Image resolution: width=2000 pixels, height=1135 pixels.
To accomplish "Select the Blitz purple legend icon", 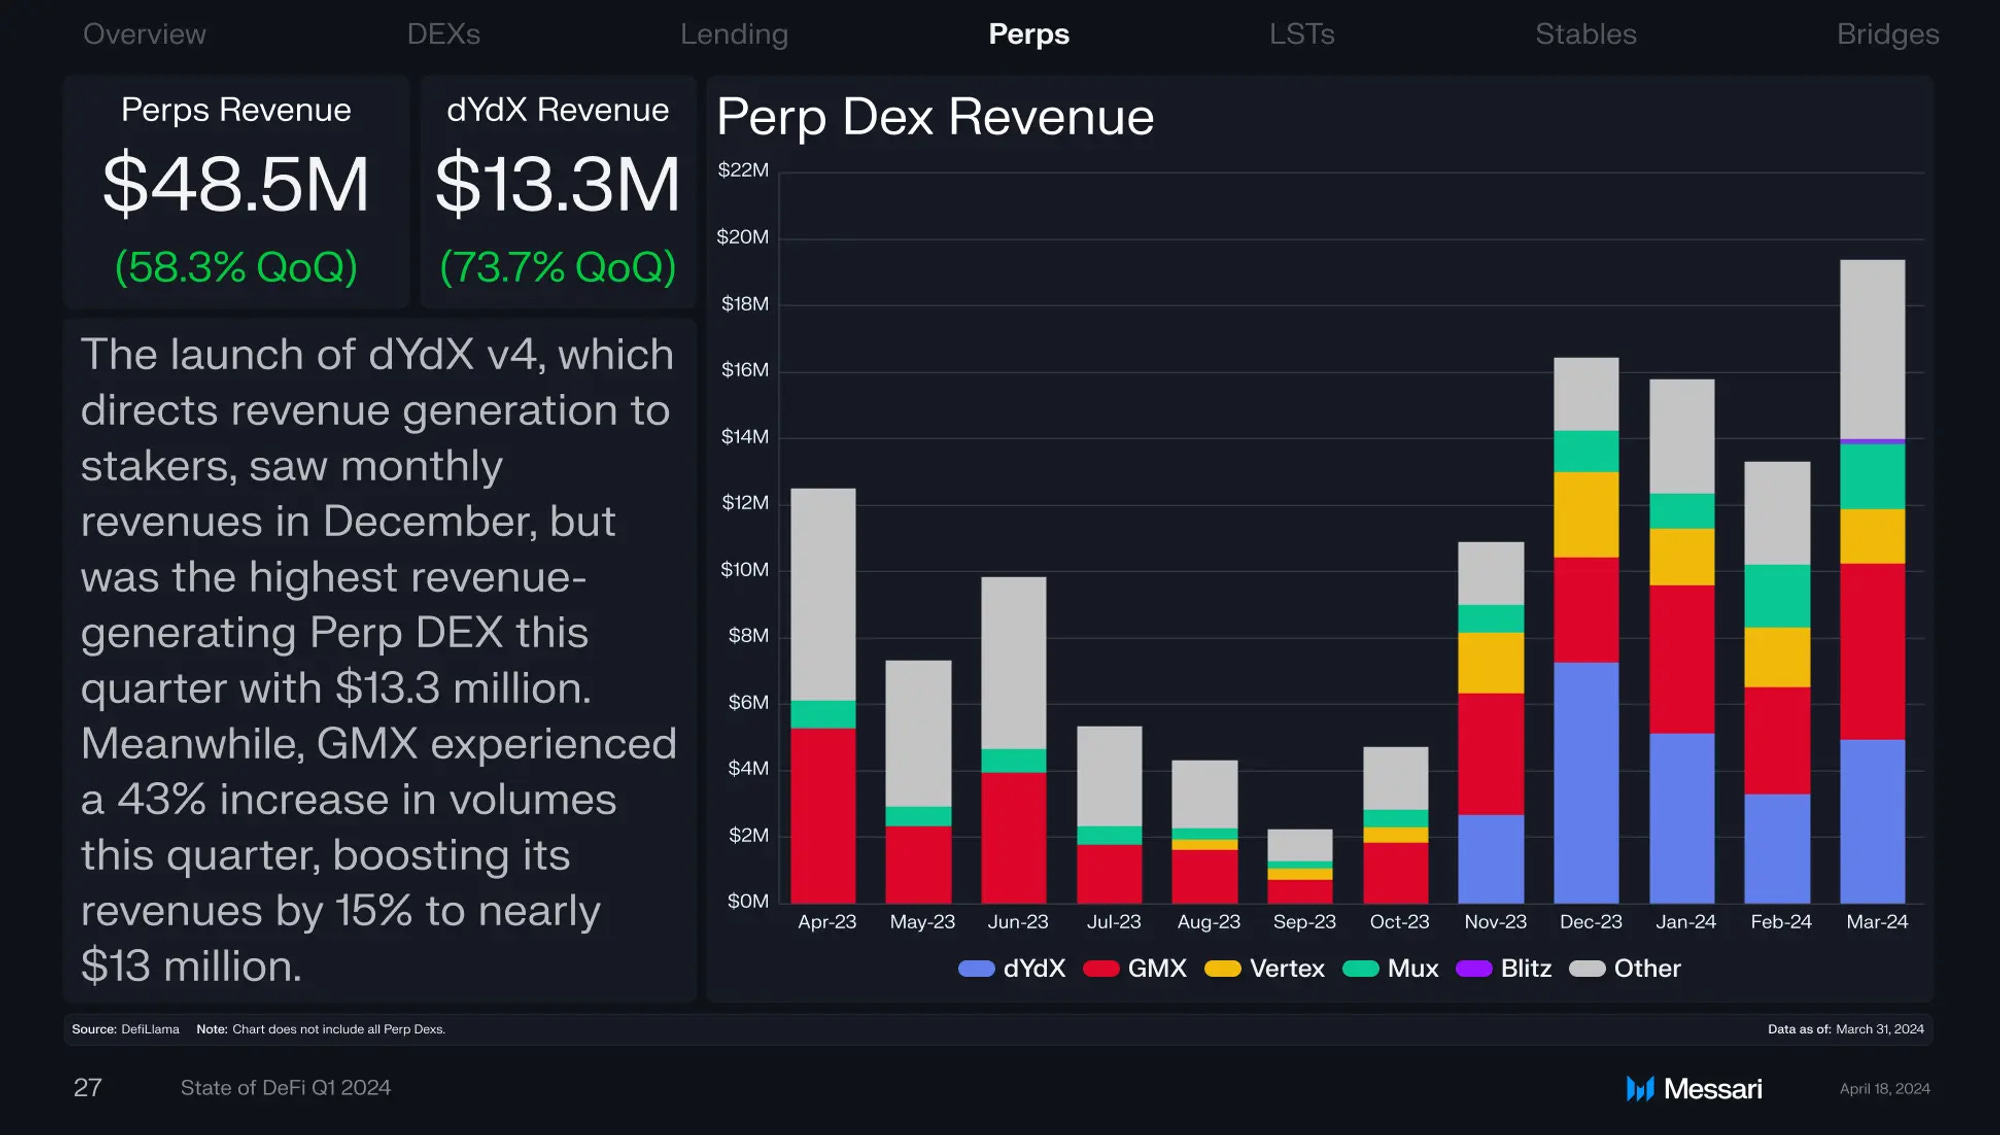I will [1474, 968].
